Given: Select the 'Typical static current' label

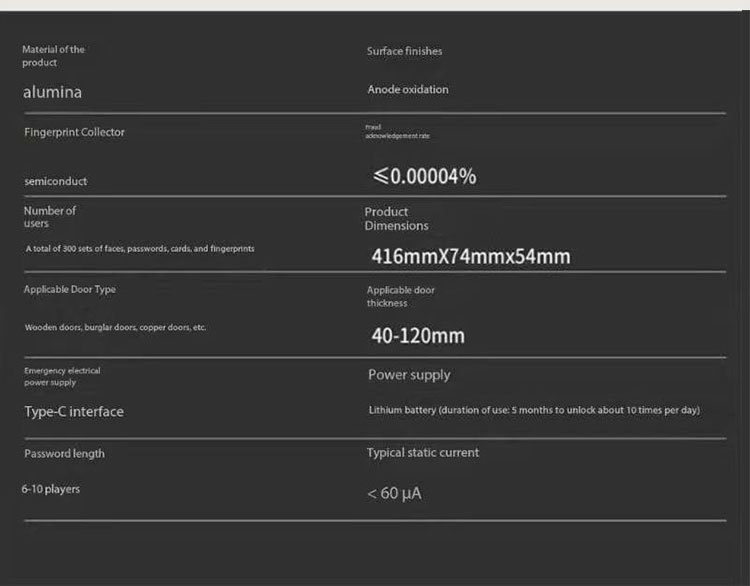Looking at the screenshot, I should coord(422,453).
